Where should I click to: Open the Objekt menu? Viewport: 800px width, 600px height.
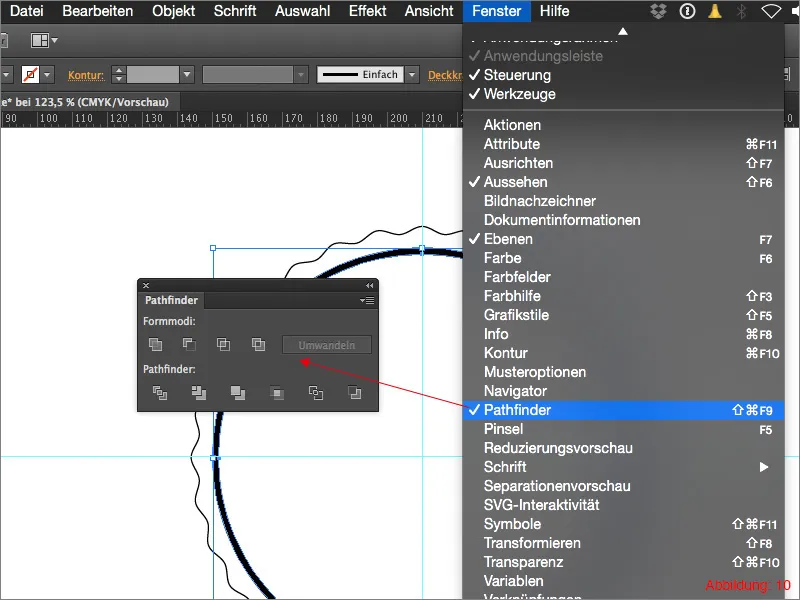click(x=173, y=11)
